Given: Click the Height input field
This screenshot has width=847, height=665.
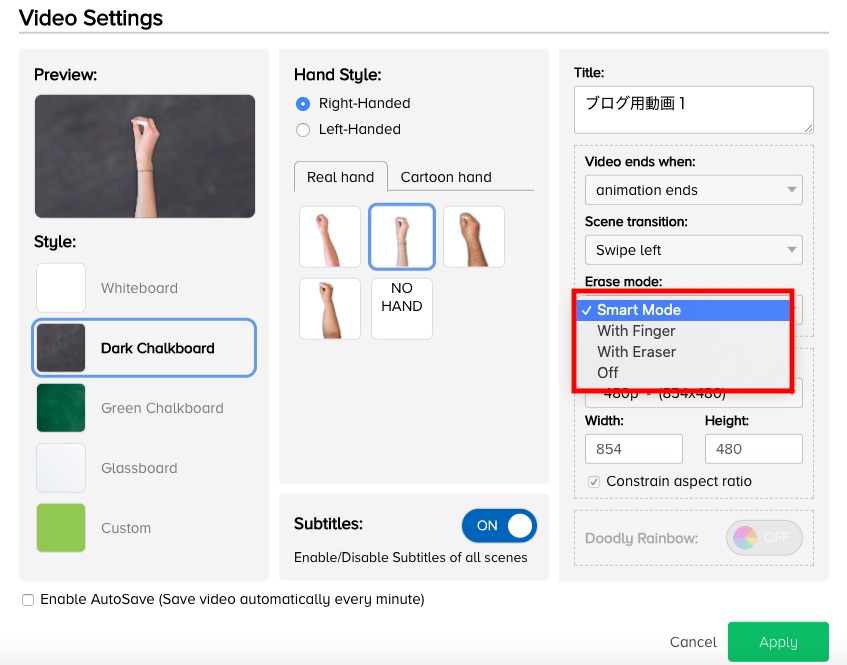Looking at the screenshot, I should tap(754, 448).
